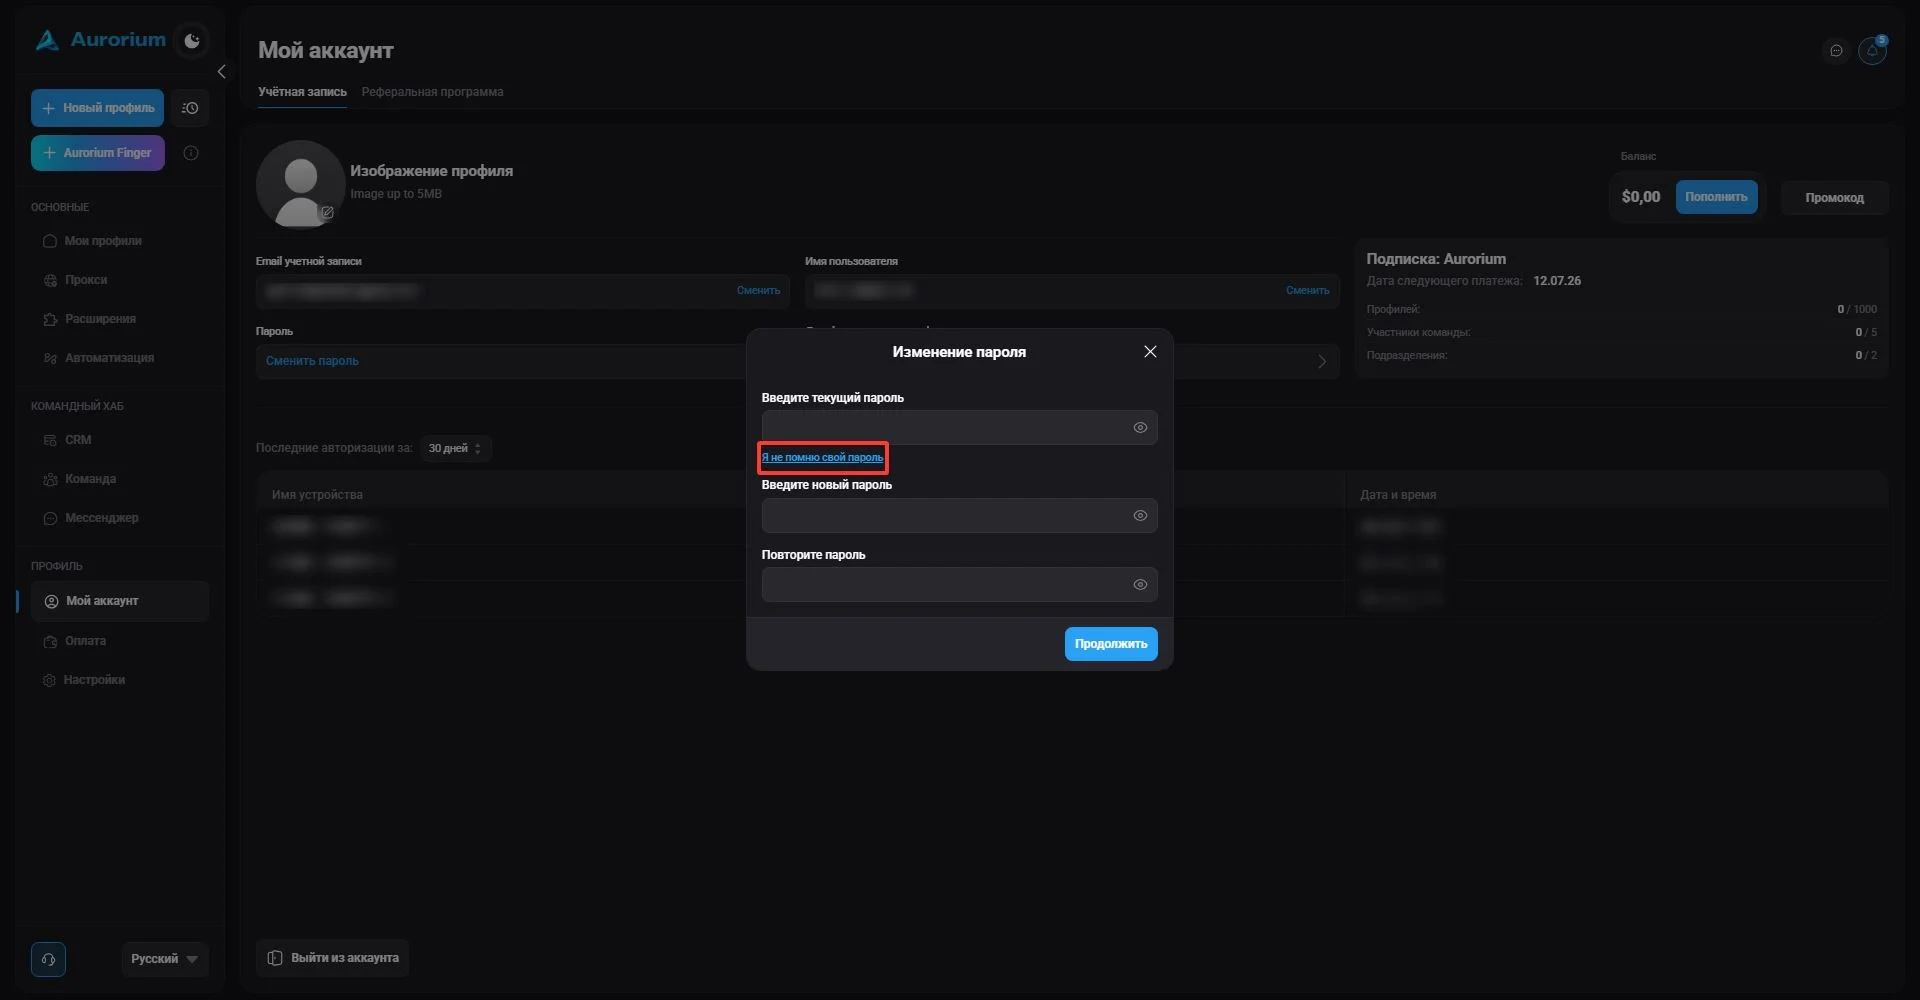Select Мой аккаунт in sidebar
This screenshot has width=1920, height=1000.
(x=120, y=601)
